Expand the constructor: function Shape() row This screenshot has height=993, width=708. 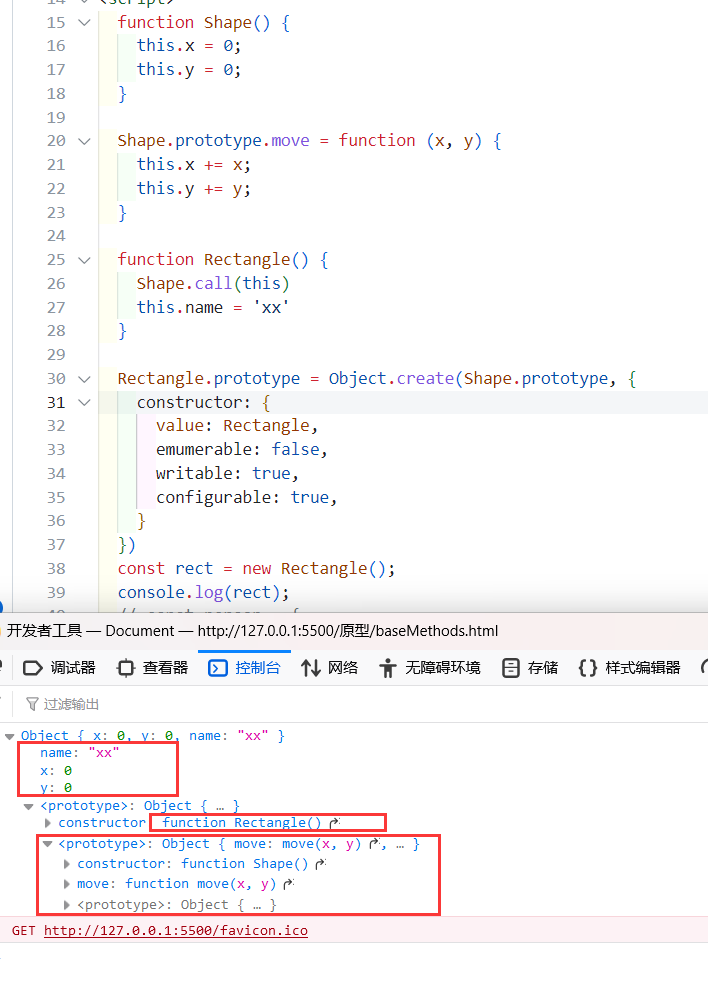[66, 864]
